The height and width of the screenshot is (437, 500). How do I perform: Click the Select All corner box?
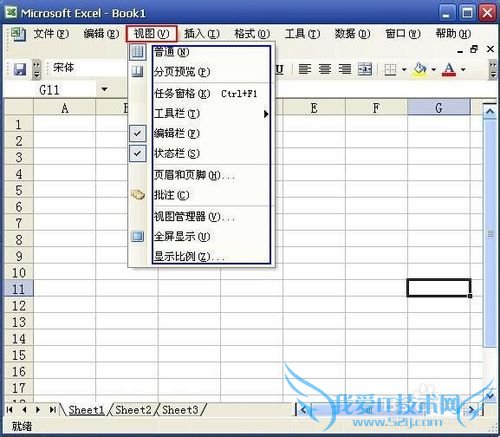click(19, 108)
